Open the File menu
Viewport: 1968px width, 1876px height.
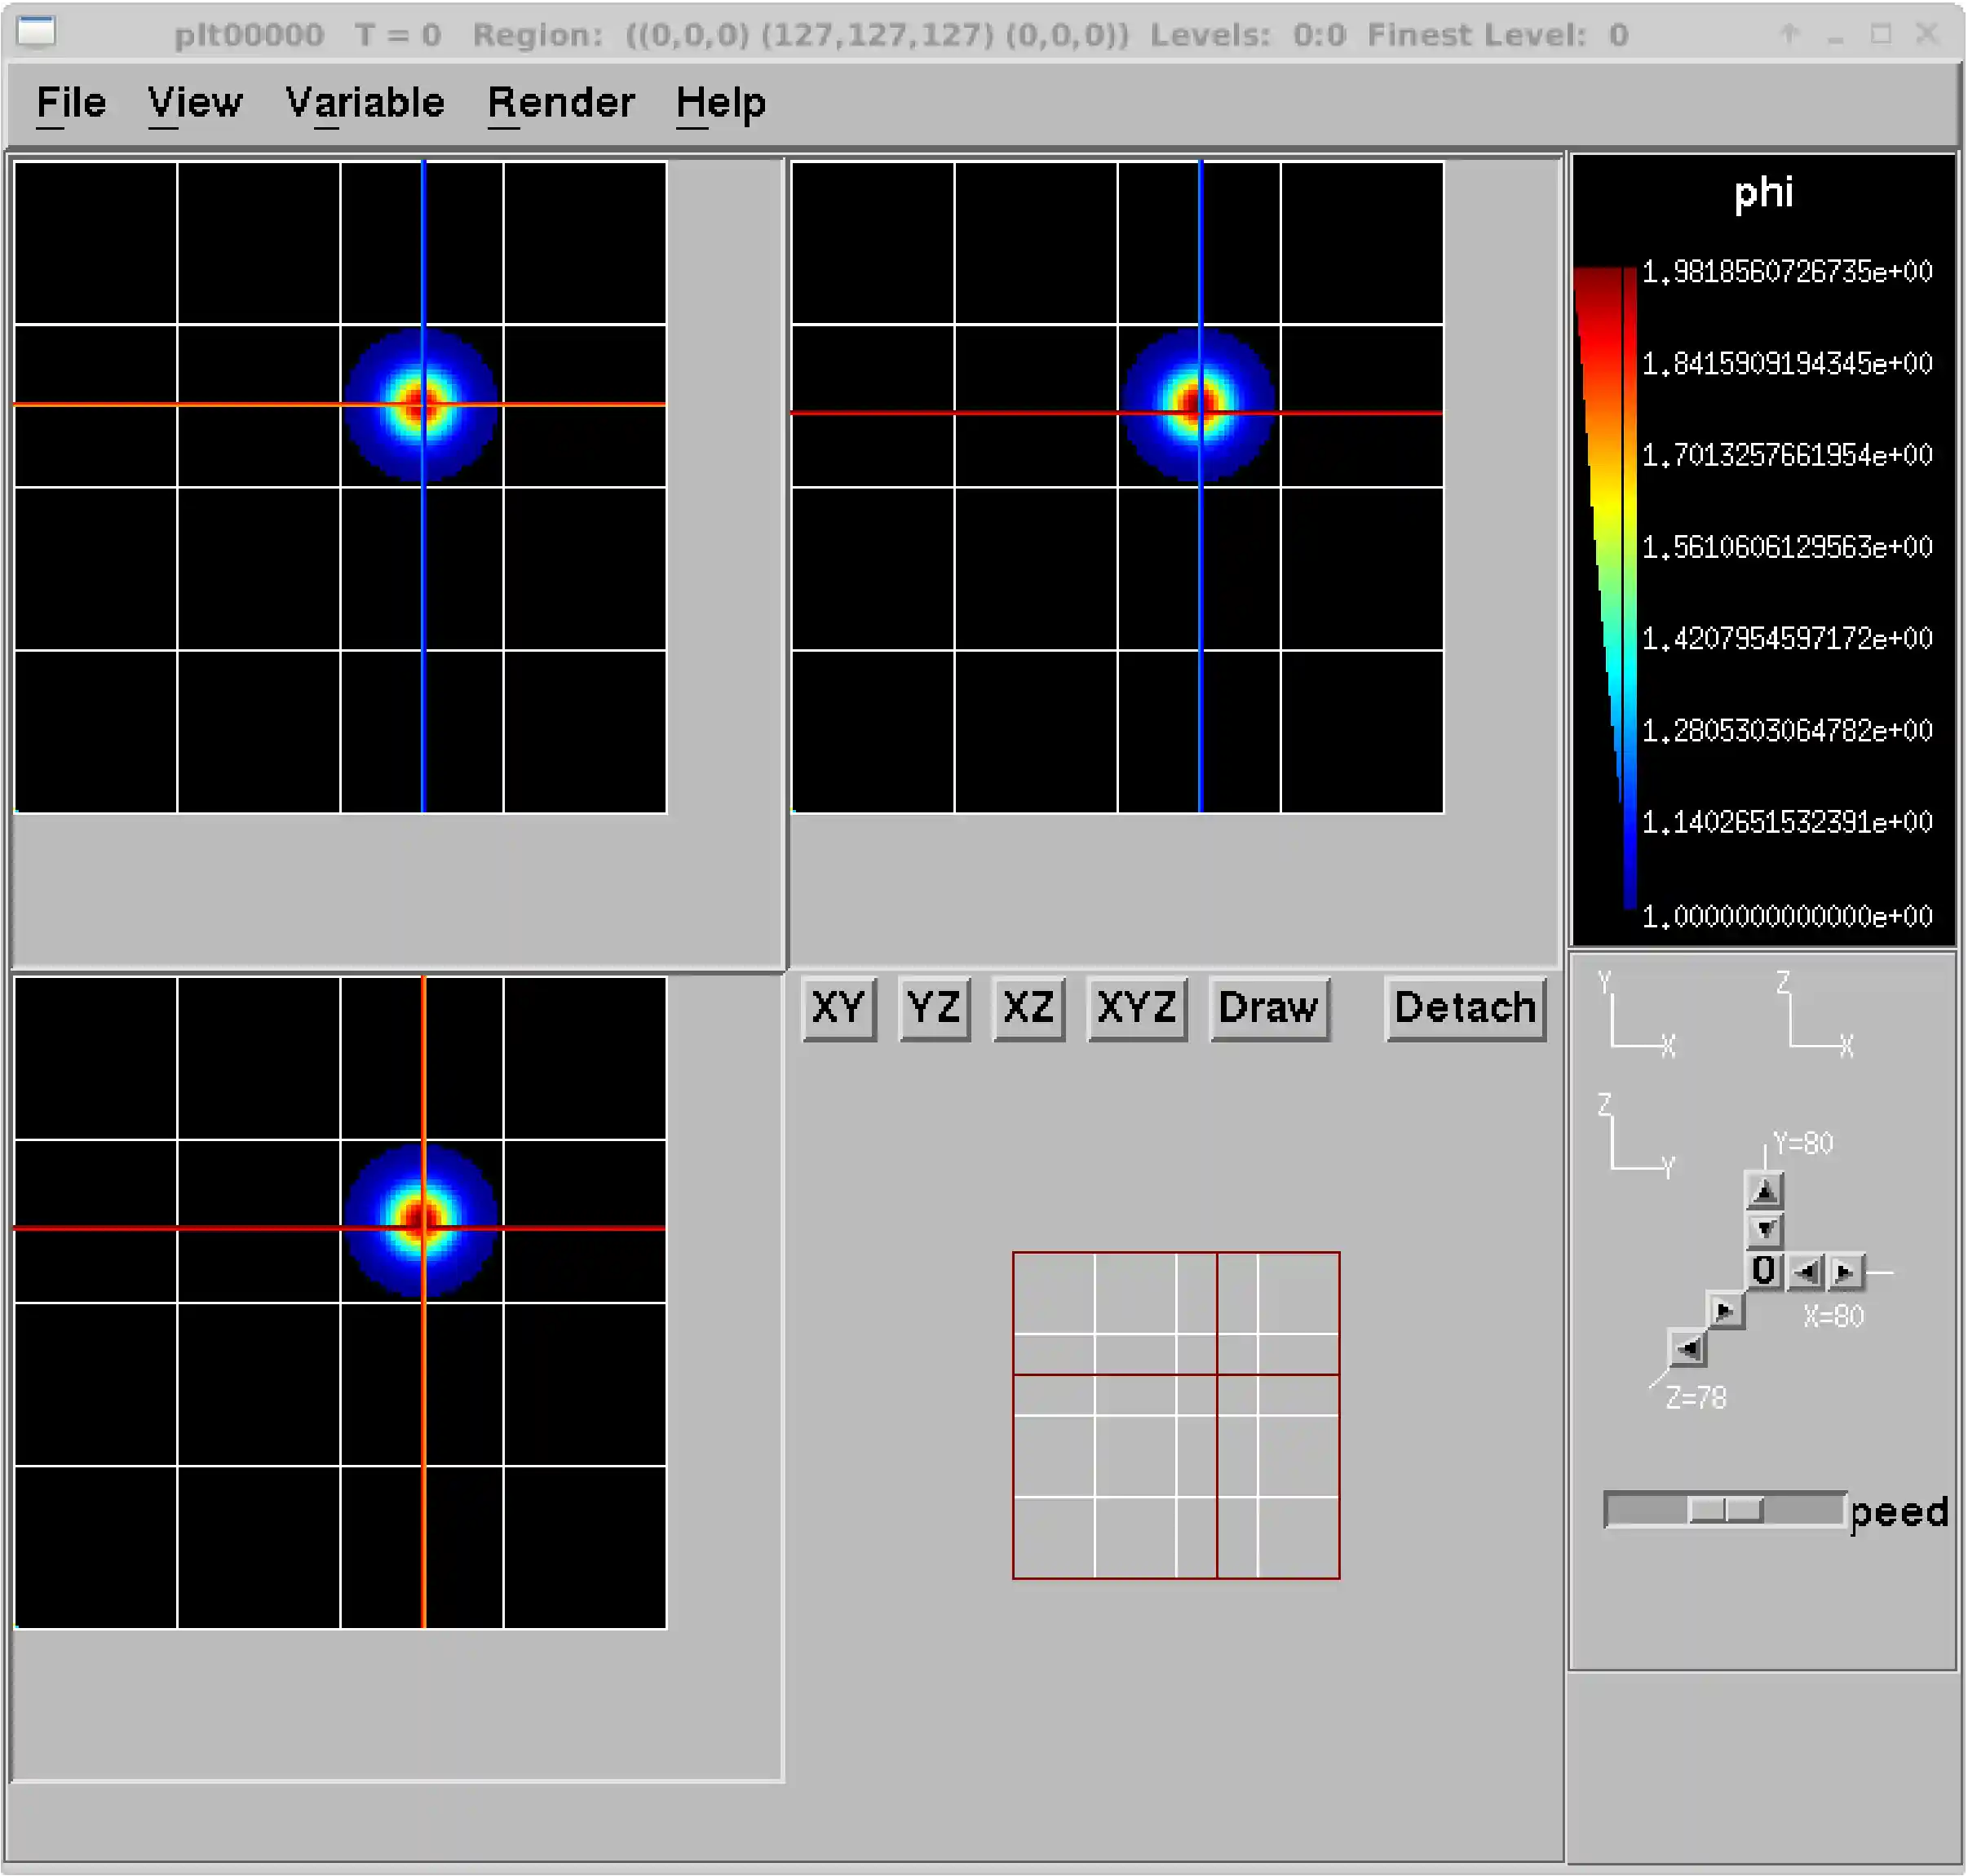click(71, 103)
